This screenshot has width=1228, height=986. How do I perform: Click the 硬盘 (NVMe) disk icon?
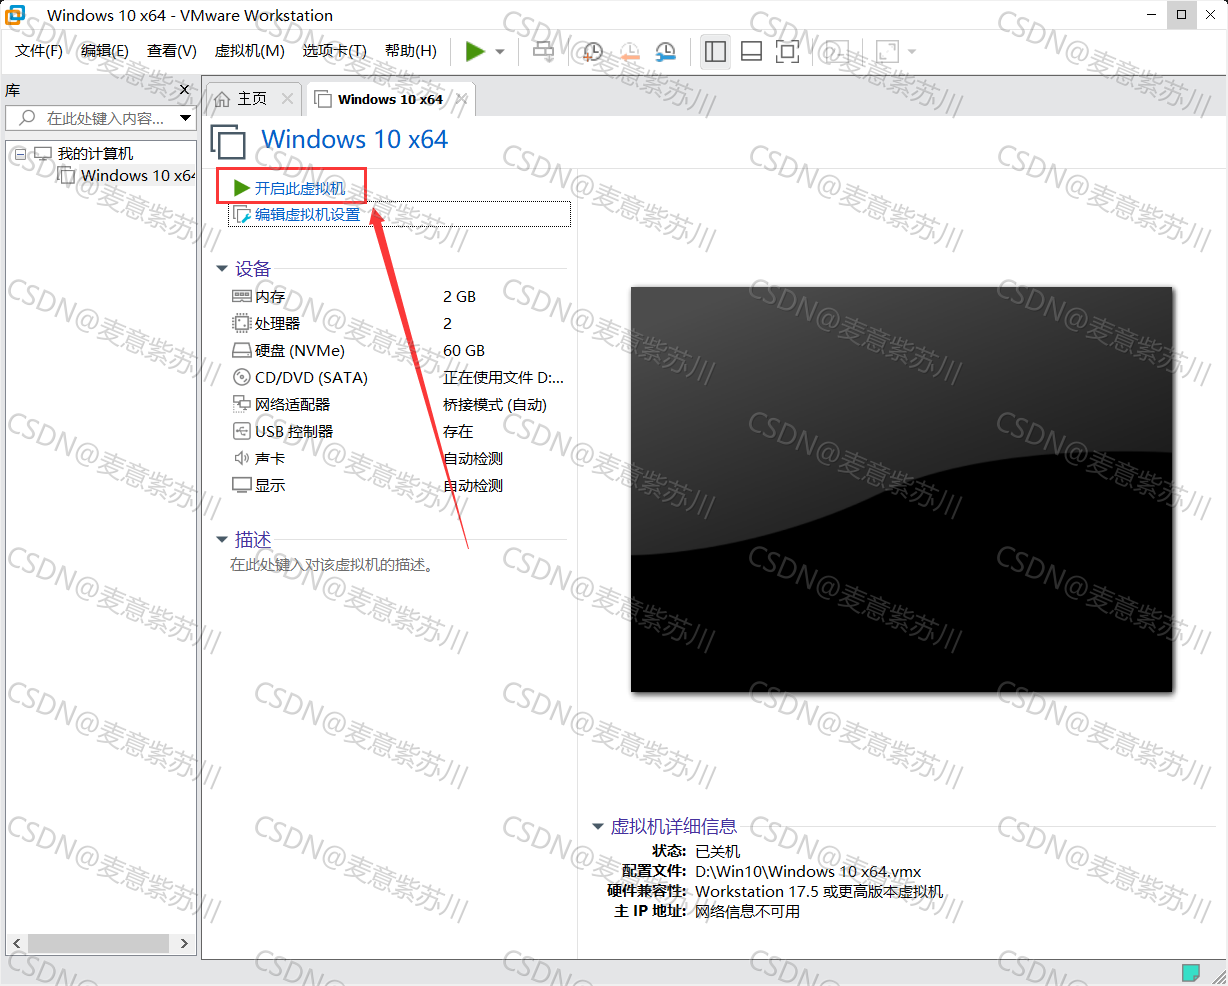(241, 351)
